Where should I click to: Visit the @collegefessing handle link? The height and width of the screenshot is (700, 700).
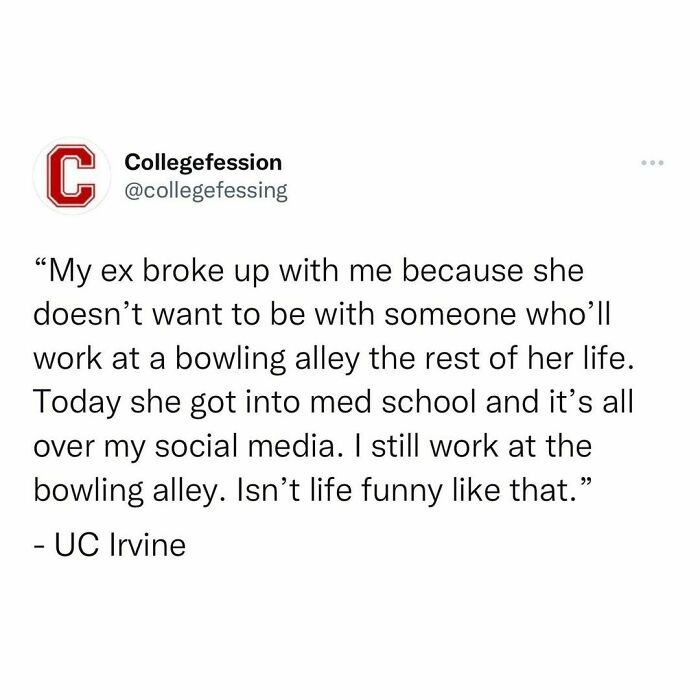tap(206, 191)
